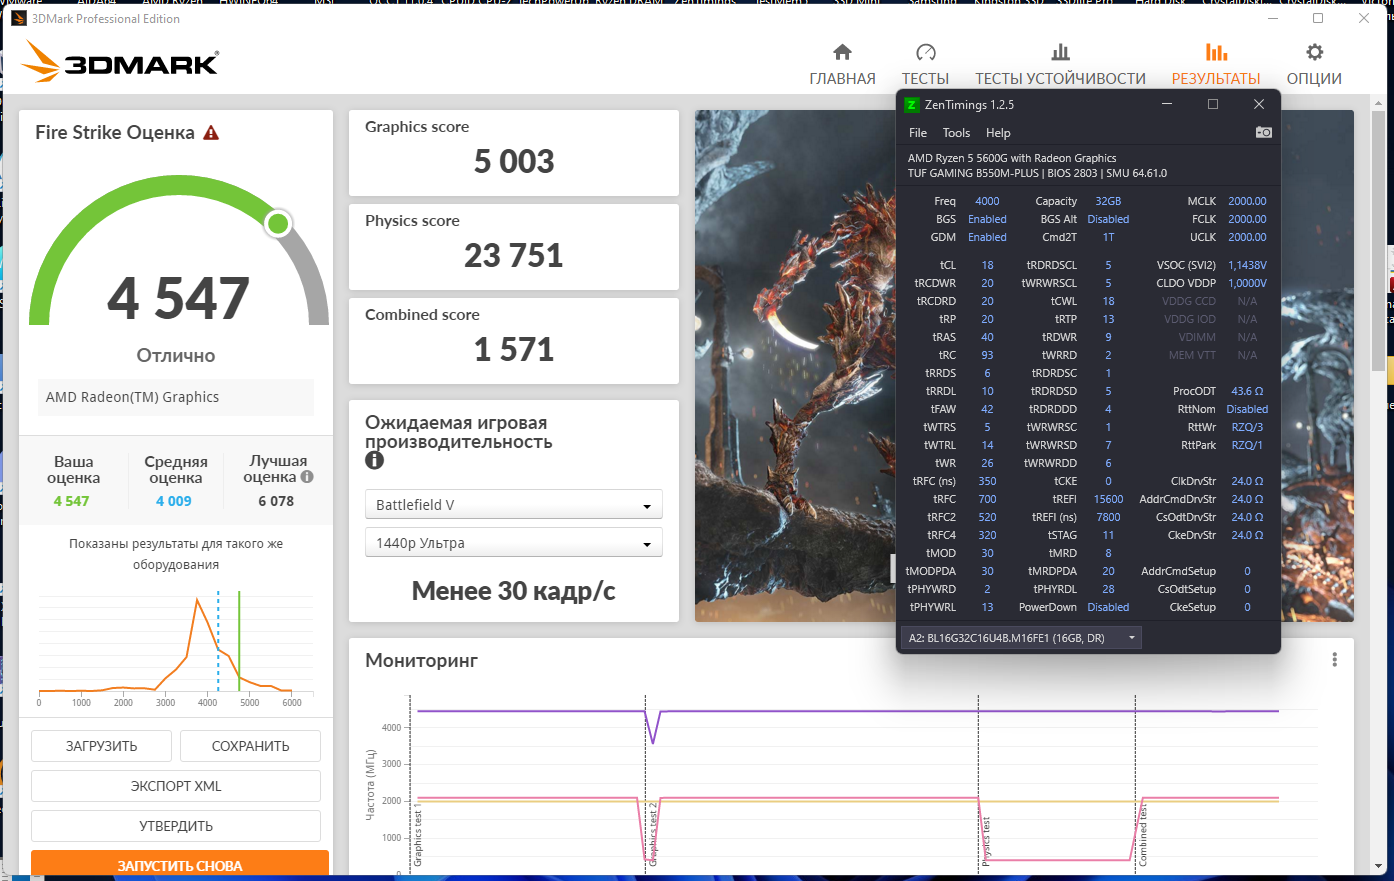Click the СОХРАНИТЬ button
1394x881 pixels.
pos(250,746)
